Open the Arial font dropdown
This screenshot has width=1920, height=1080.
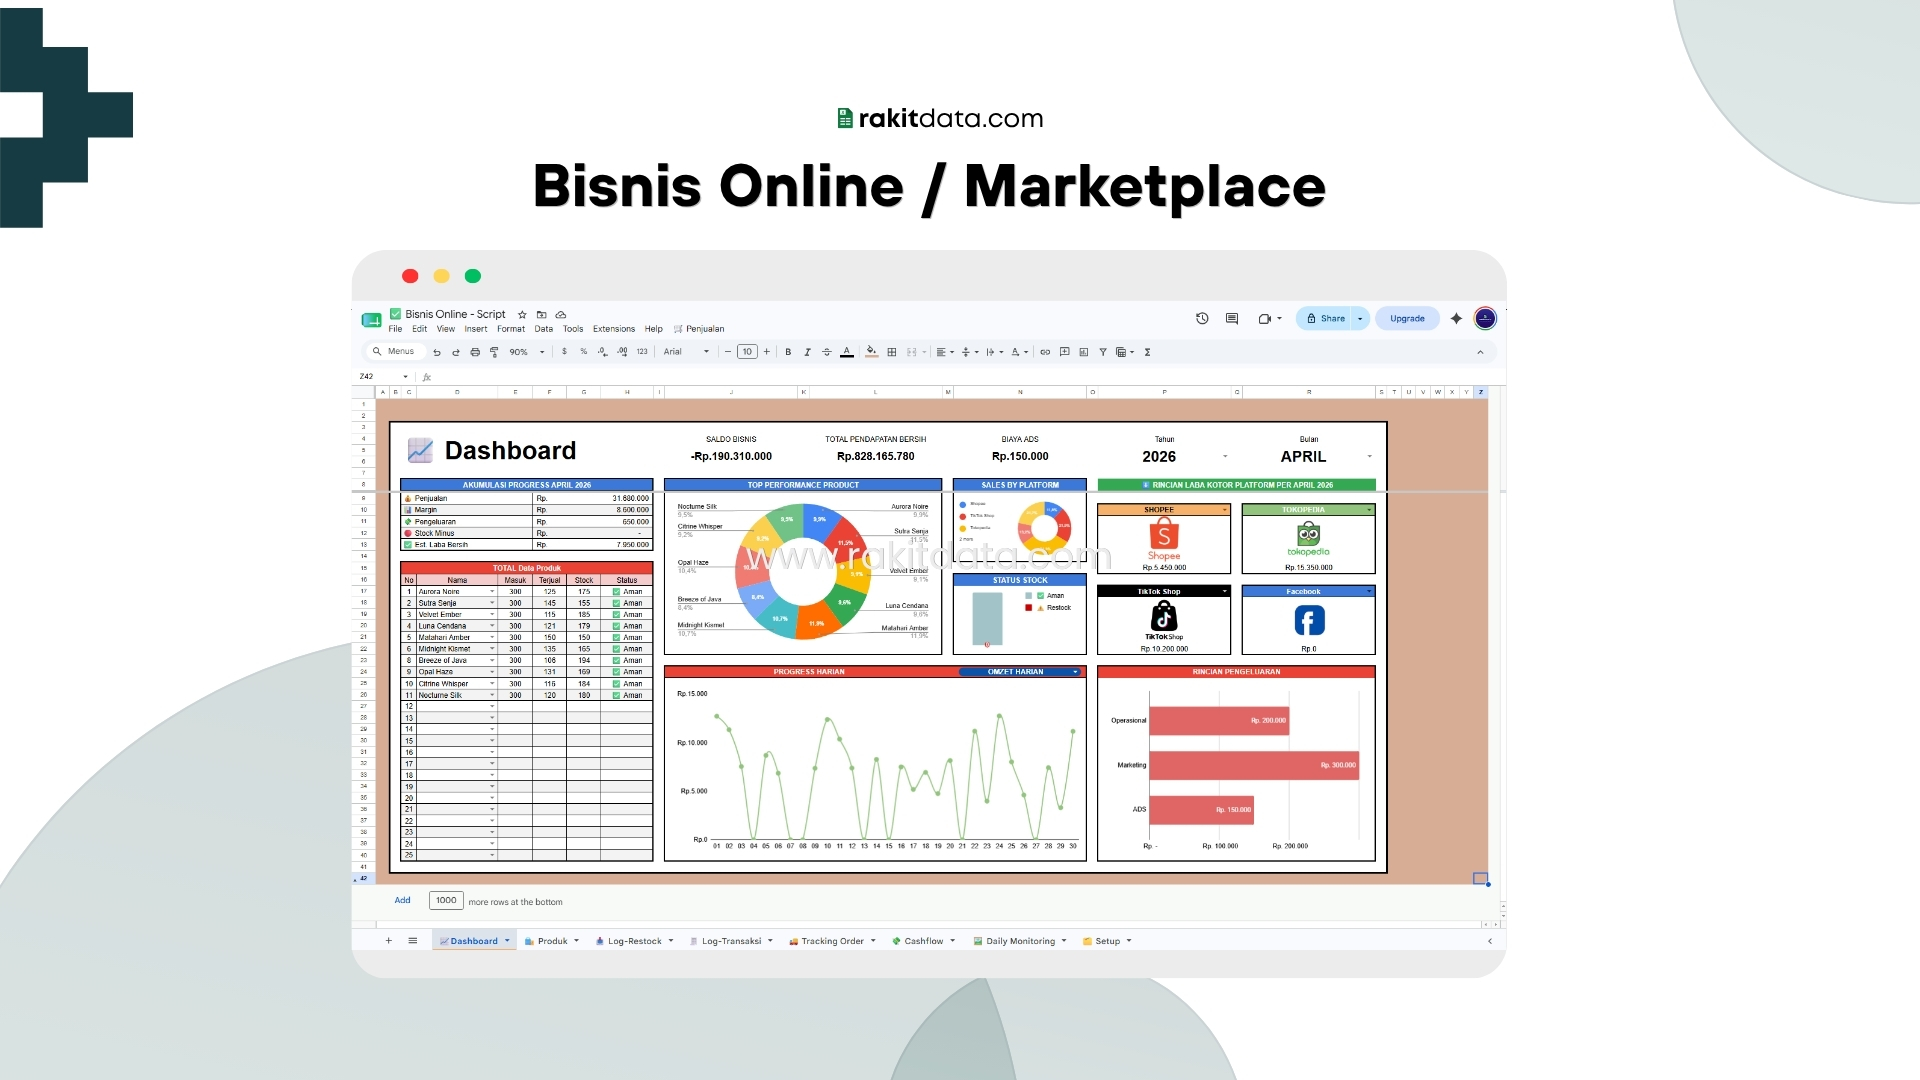(686, 352)
